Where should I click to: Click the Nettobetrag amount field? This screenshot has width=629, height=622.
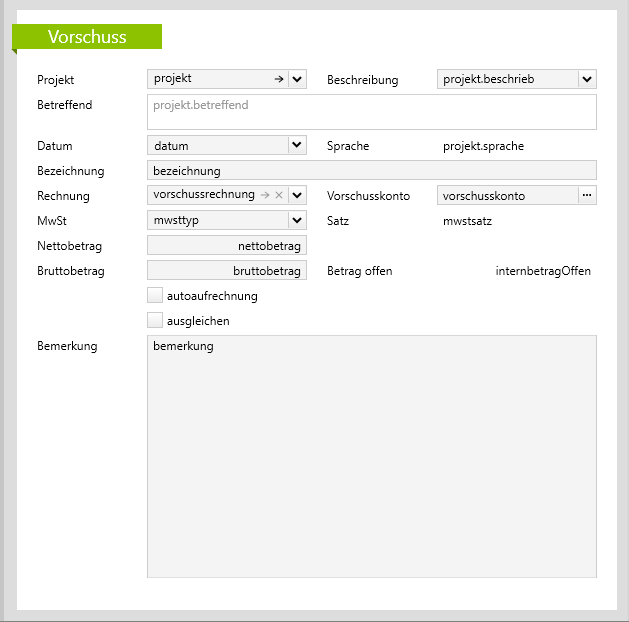point(226,245)
